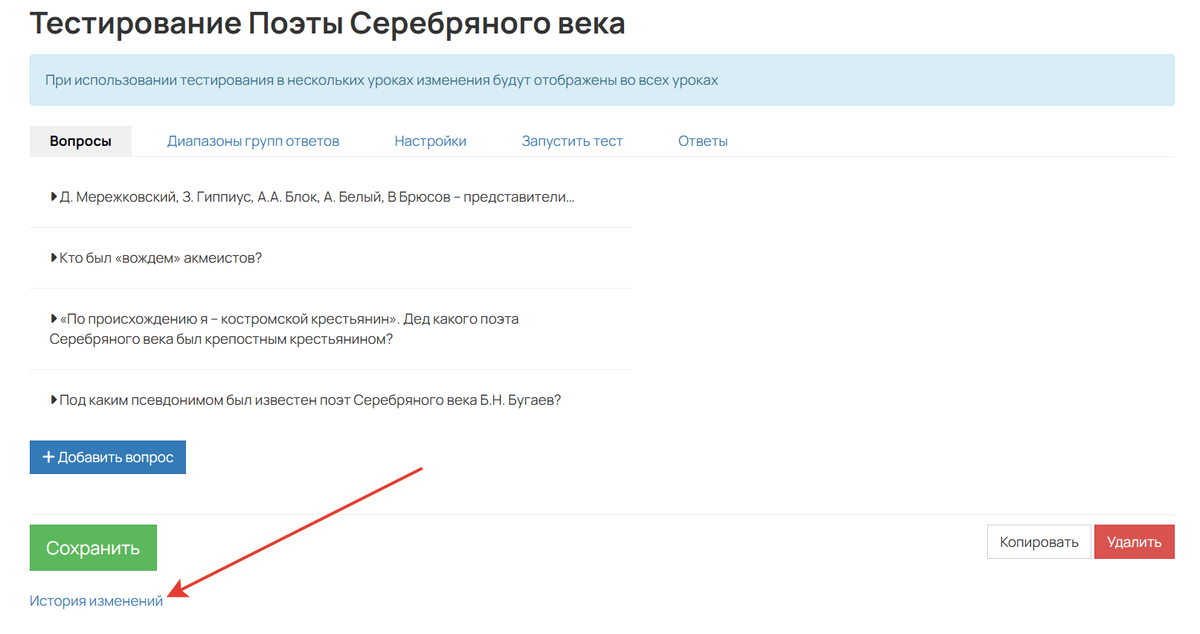Screen dimensions: 1200x634
Task: Switch to the Вопросы tab
Action: tap(81, 141)
